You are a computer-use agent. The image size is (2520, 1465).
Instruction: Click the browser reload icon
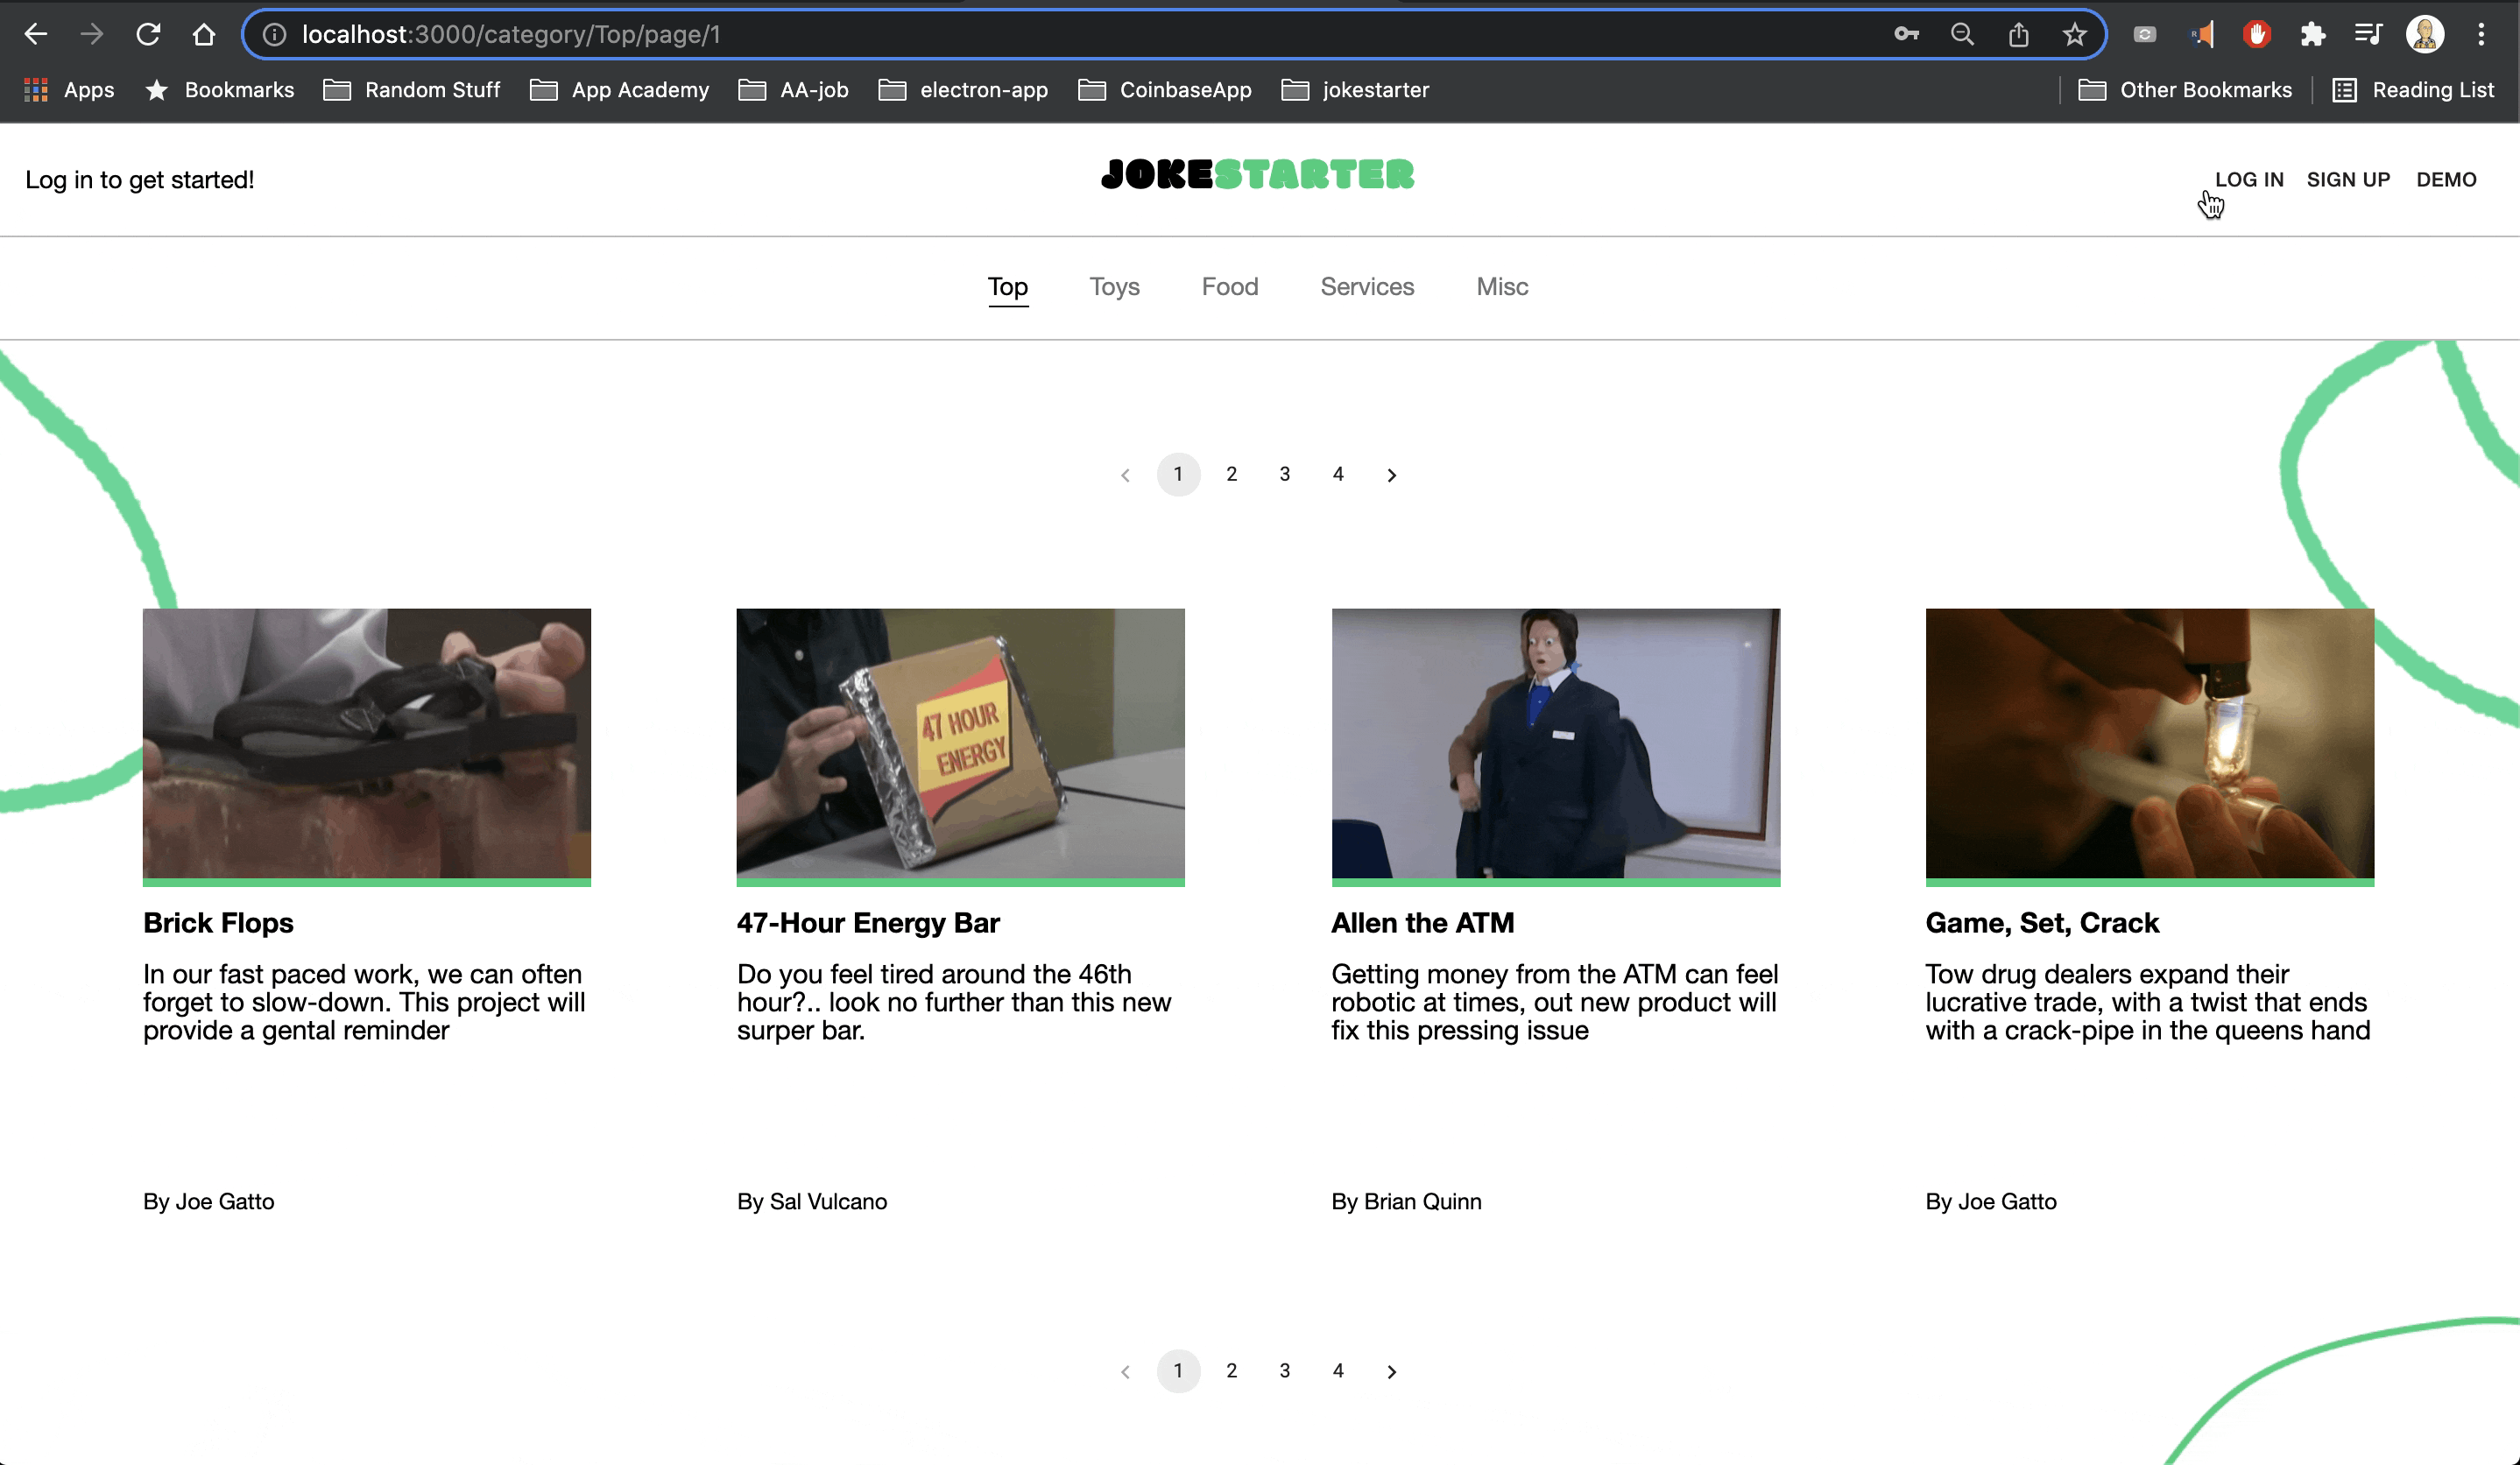coord(148,35)
